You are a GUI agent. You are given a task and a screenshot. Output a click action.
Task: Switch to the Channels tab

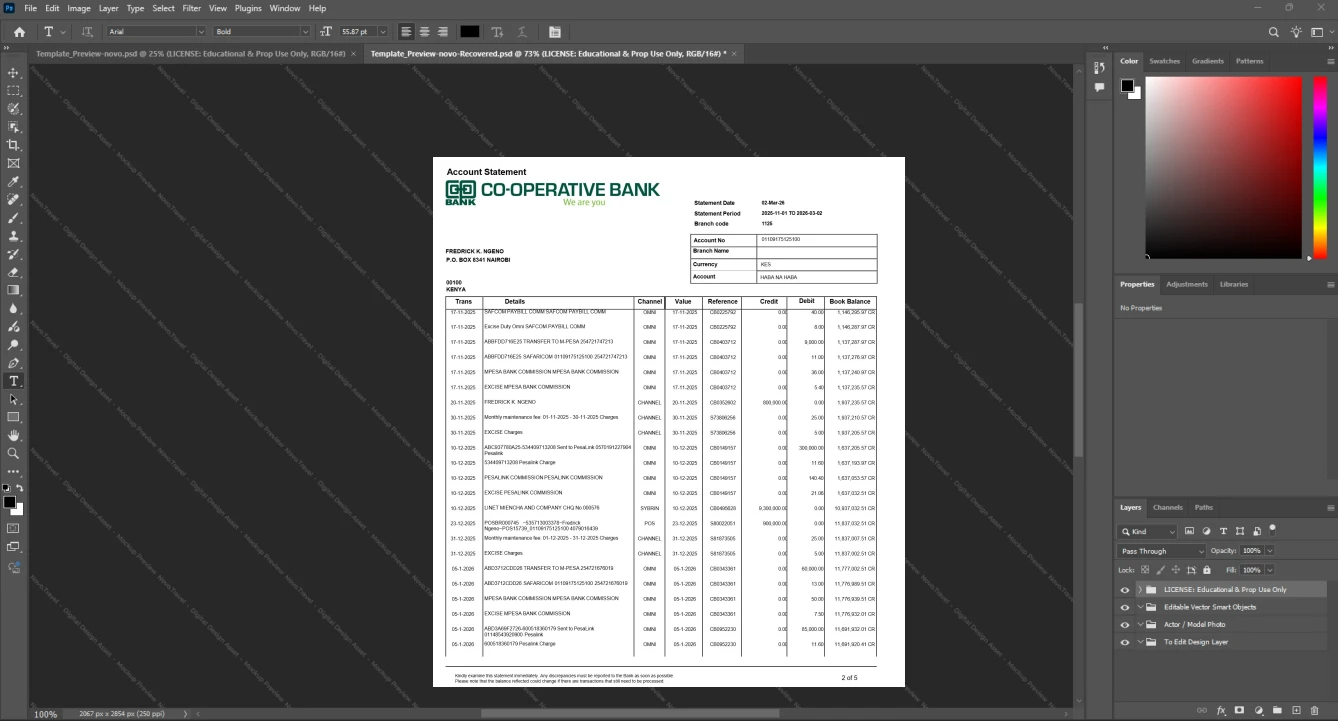click(1167, 507)
